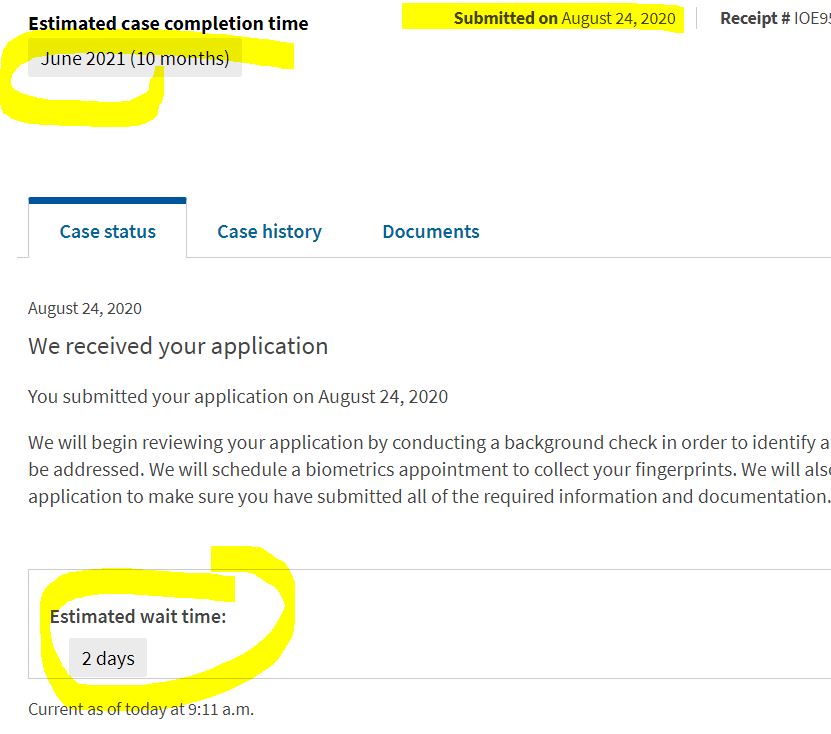
Task: Open the Documents tab
Action: tap(431, 232)
